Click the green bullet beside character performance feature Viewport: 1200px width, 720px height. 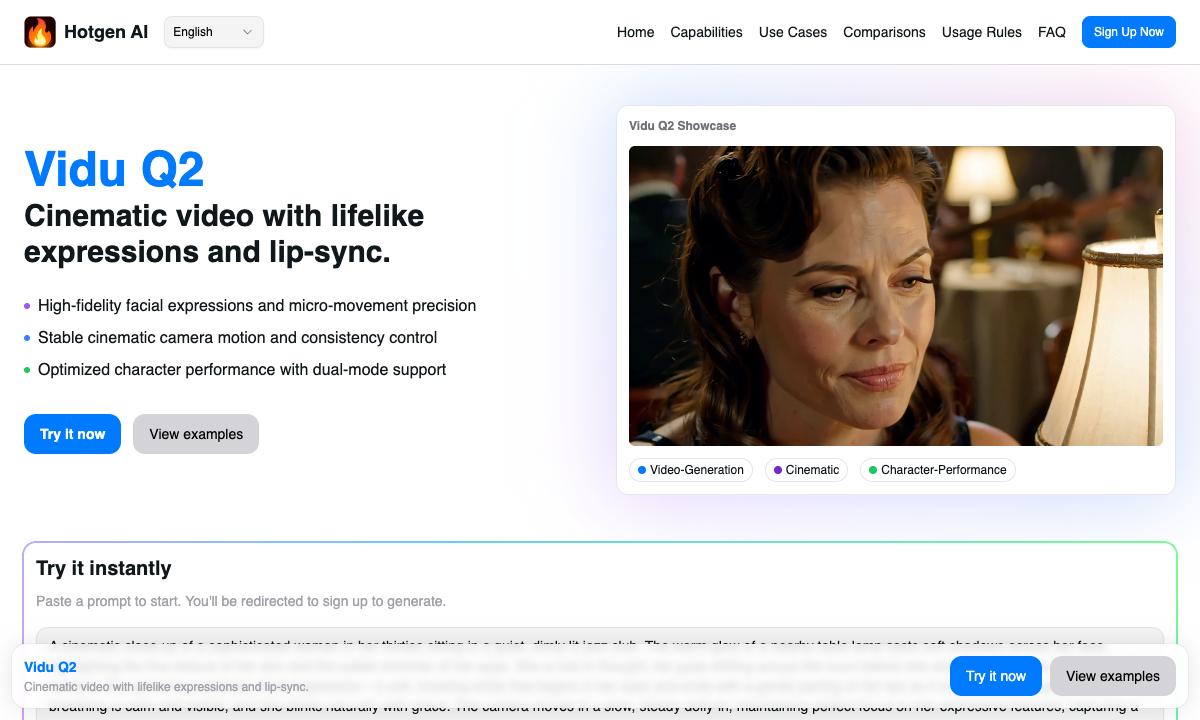(x=27, y=370)
